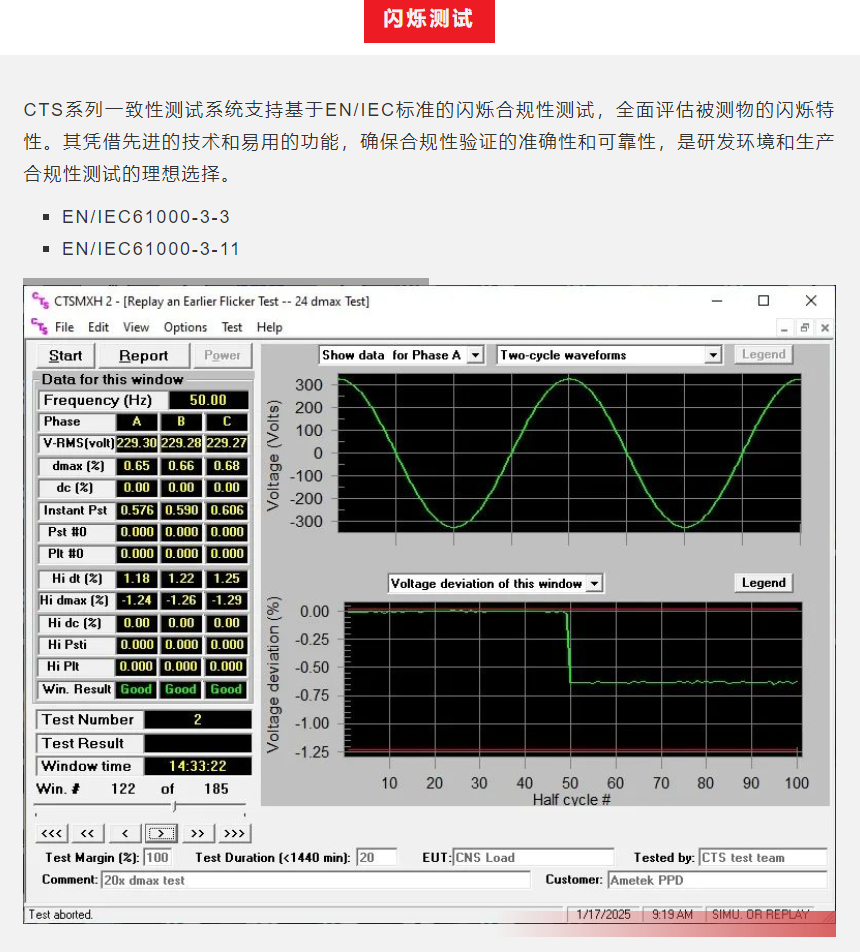This screenshot has width=860, height=952.
Task: Jump to the last window with >>> button
Action: pos(234,833)
